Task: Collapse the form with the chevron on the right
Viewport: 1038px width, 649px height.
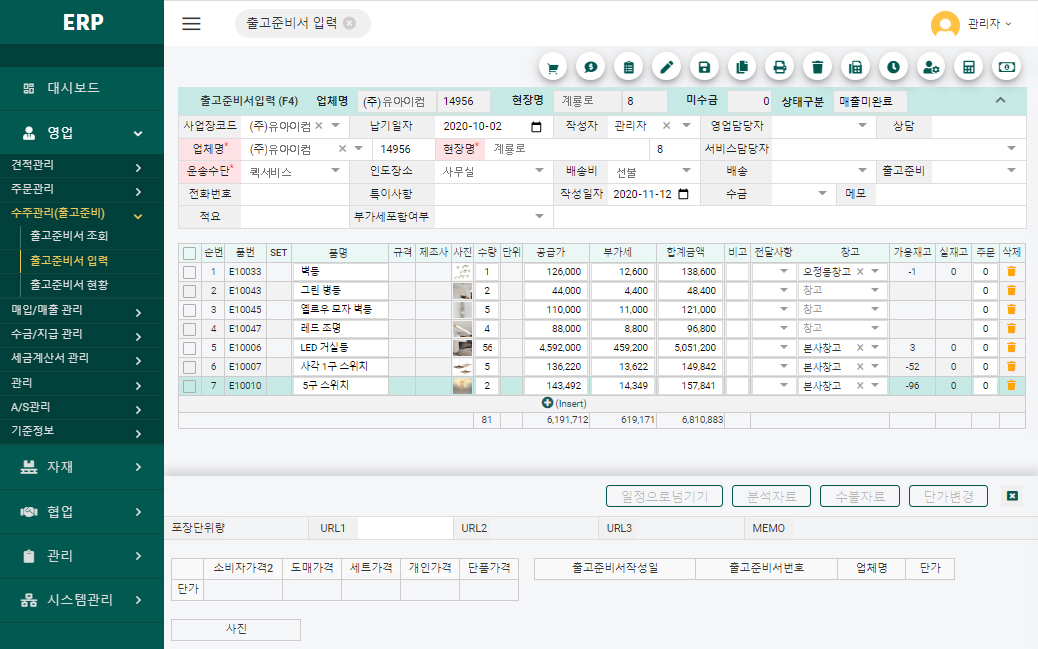Action: coord(1000,101)
